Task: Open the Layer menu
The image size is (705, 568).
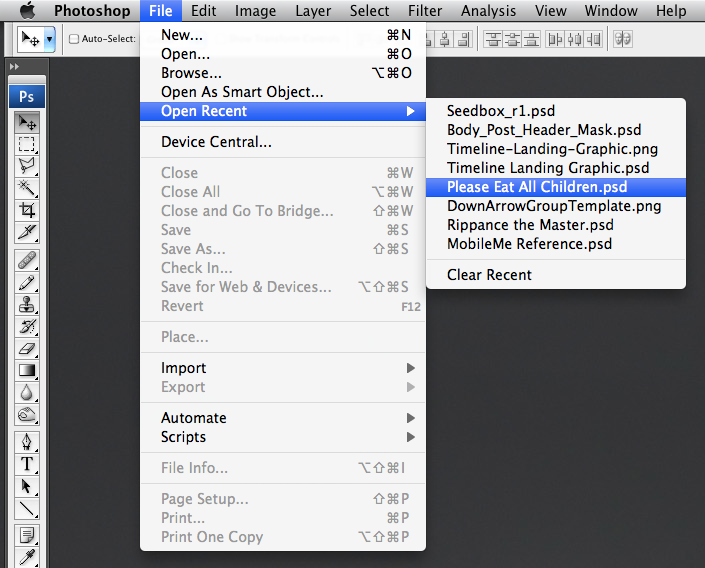Action: 313,11
